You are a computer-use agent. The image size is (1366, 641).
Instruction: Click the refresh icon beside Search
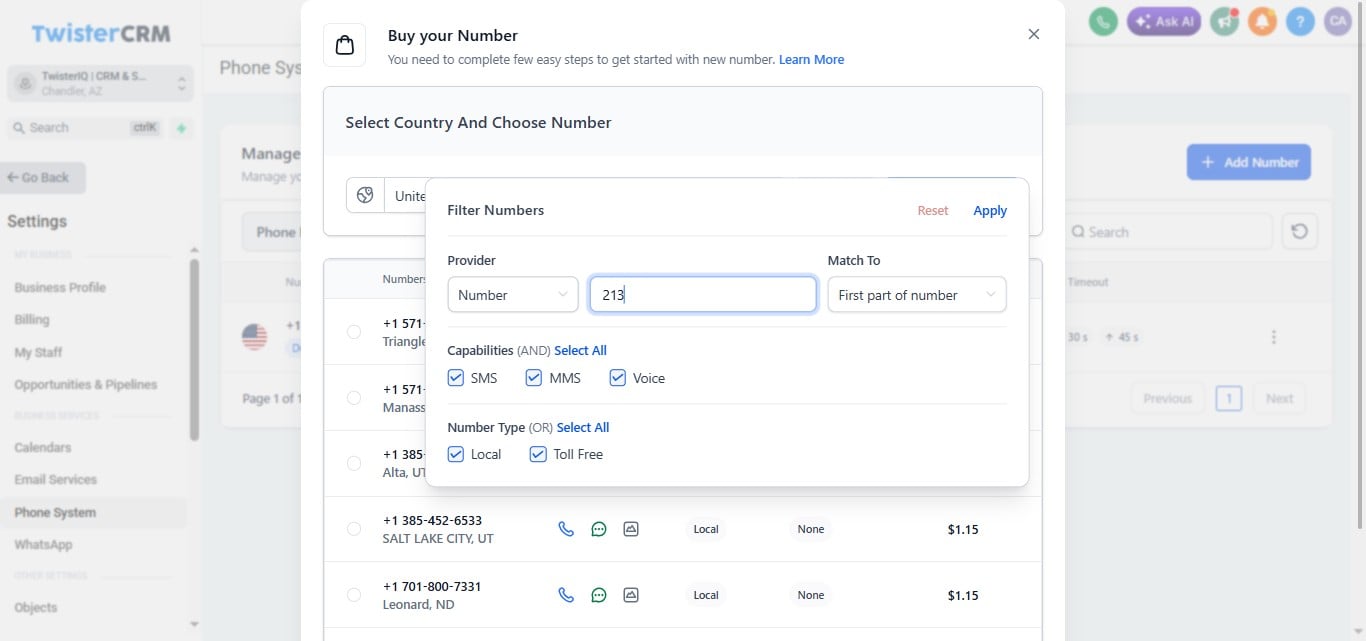1299,231
